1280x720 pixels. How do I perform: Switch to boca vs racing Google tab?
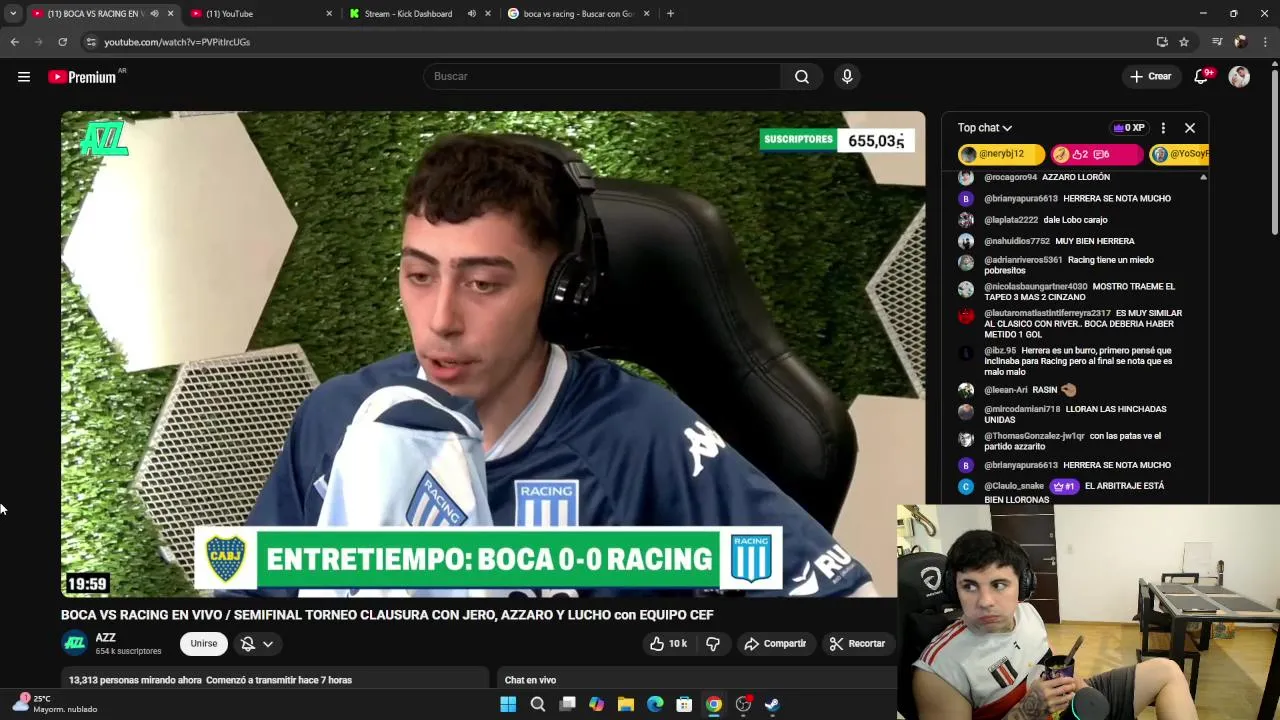579,14
